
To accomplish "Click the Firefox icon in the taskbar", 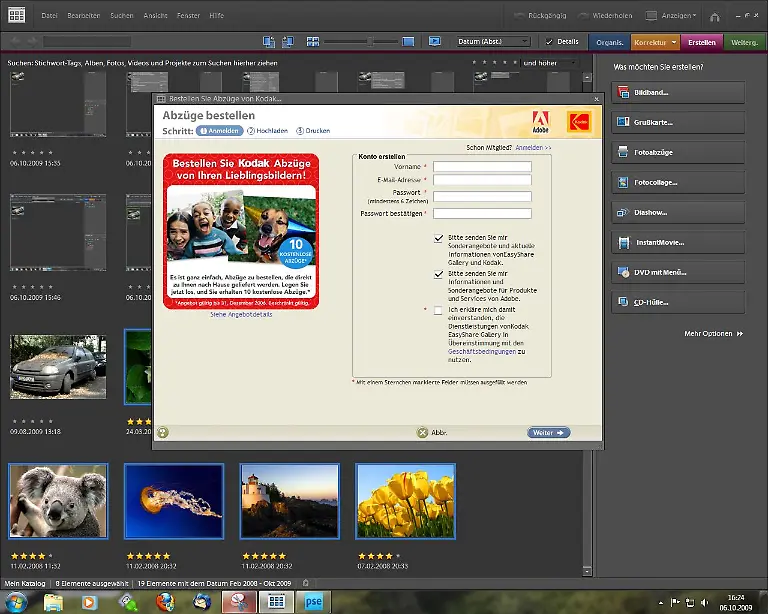I will (x=165, y=601).
